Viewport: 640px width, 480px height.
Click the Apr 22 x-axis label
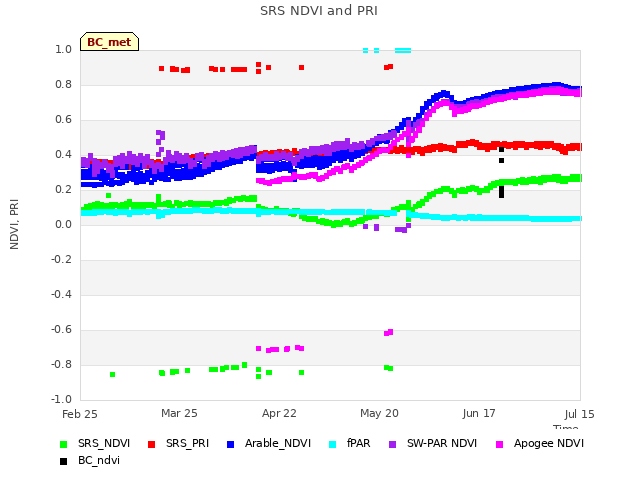click(x=279, y=413)
